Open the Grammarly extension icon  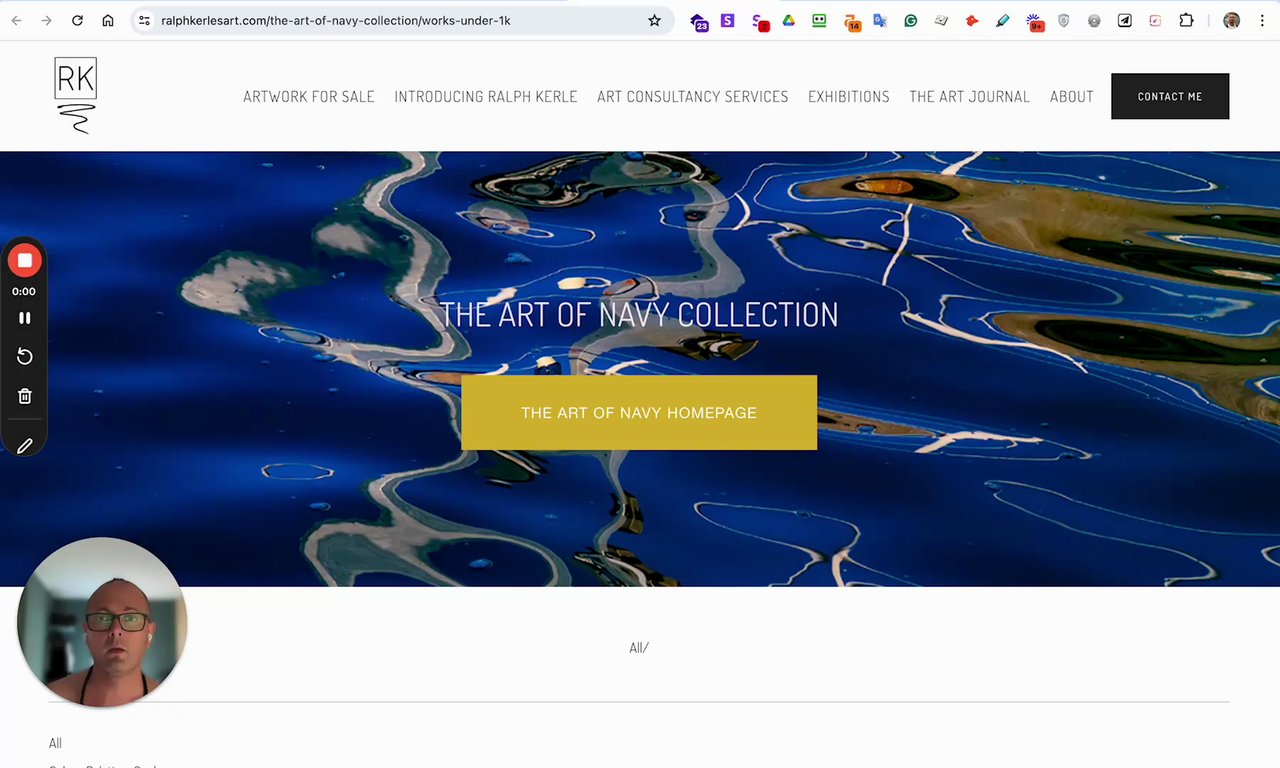pos(910,20)
